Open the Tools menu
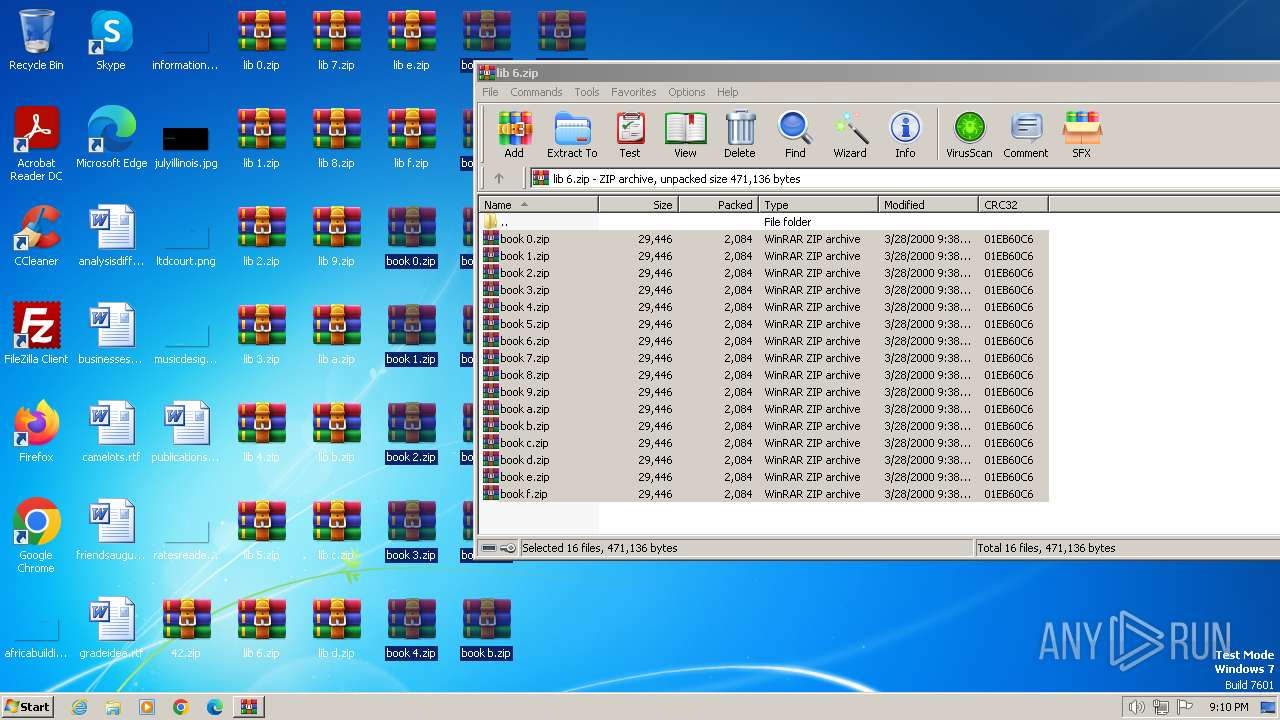 587,92
